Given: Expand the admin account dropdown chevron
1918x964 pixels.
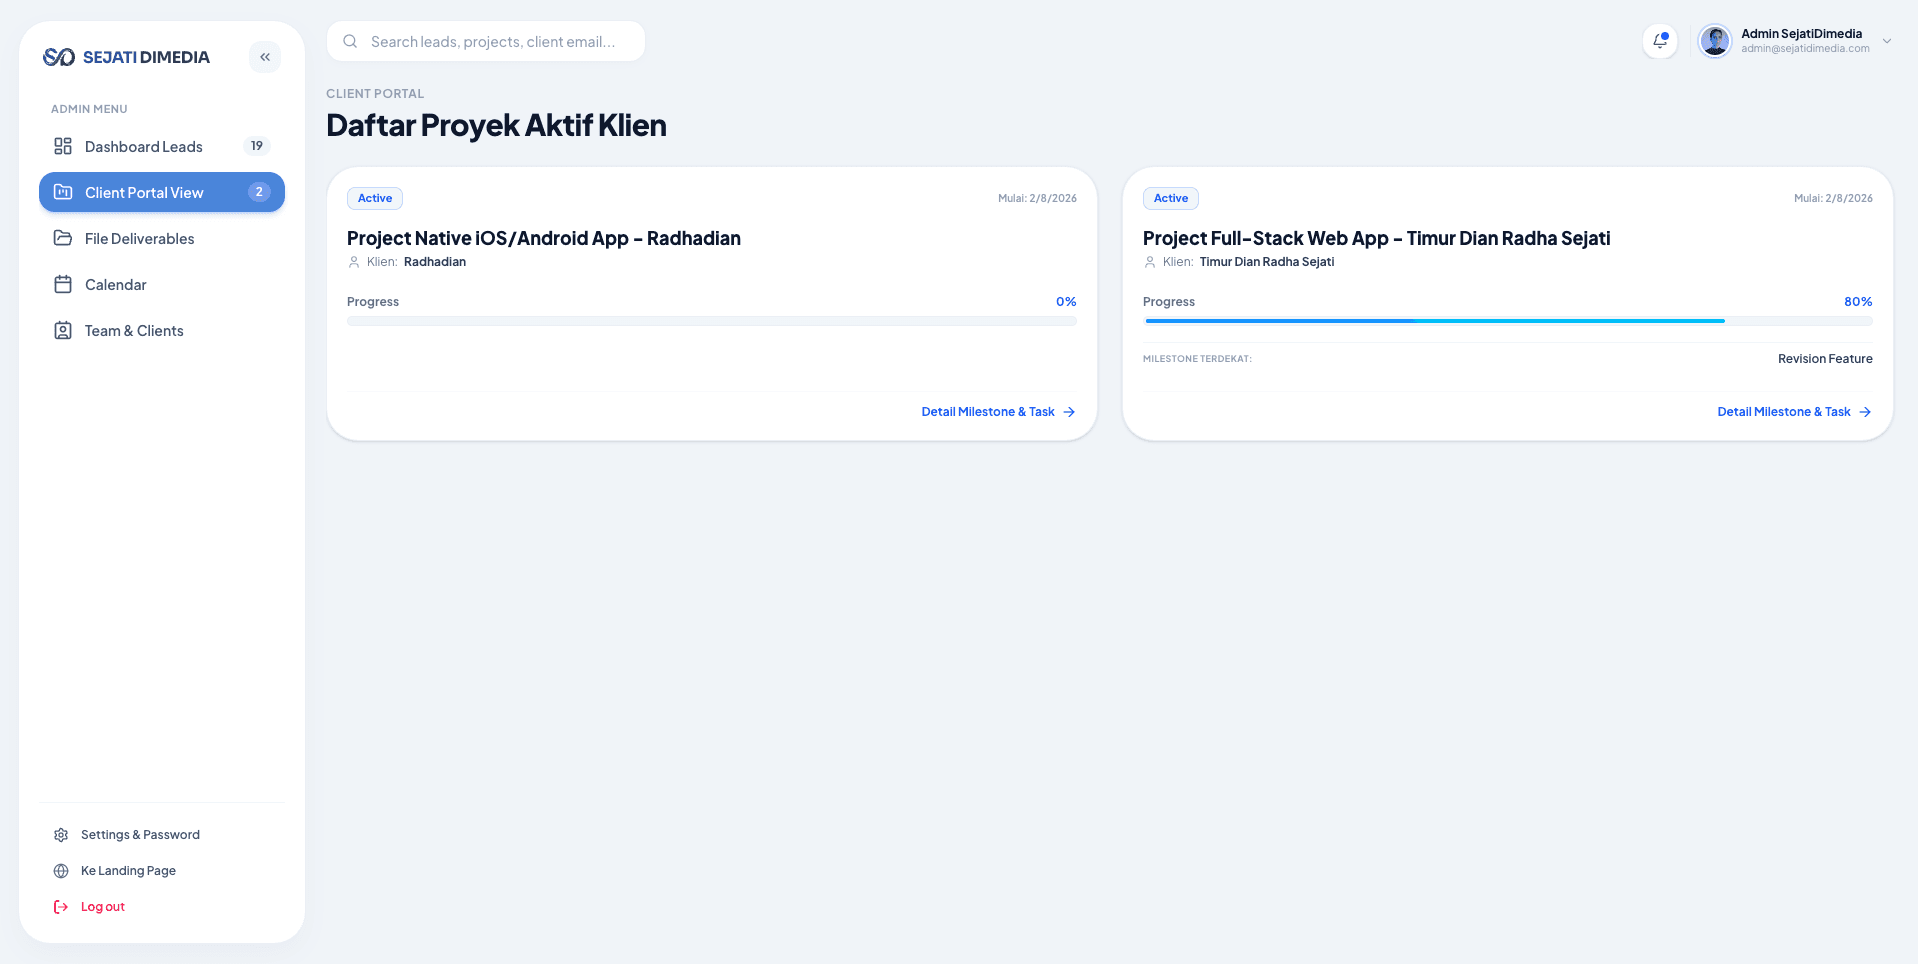Looking at the screenshot, I should click(x=1887, y=41).
